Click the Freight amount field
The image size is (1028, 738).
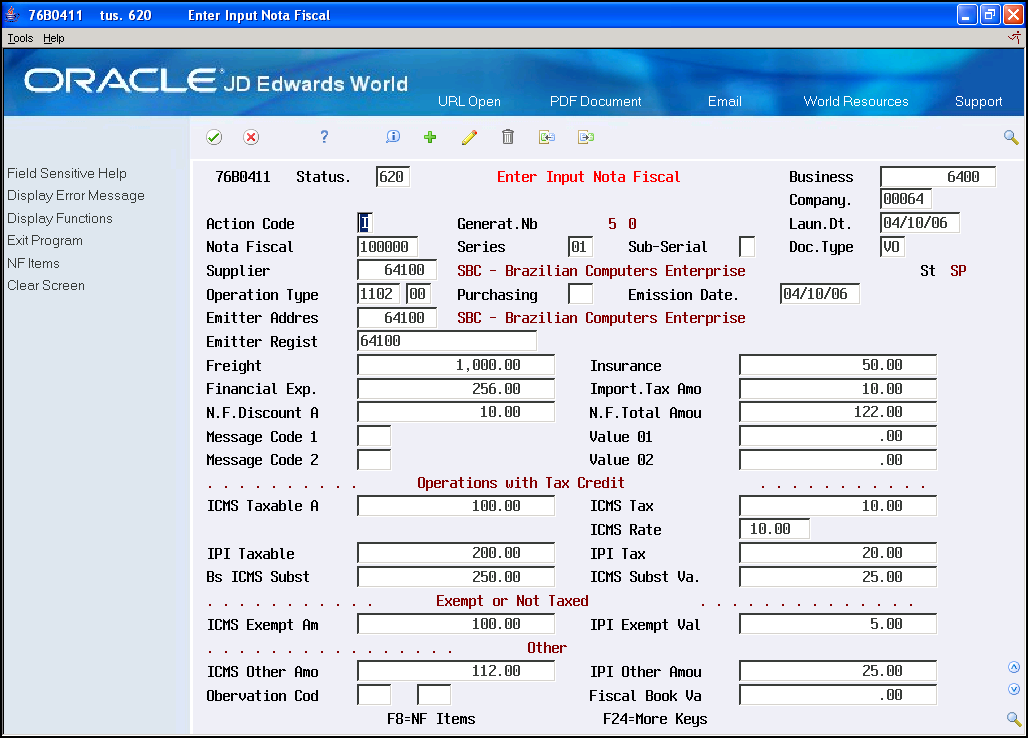tap(456, 364)
